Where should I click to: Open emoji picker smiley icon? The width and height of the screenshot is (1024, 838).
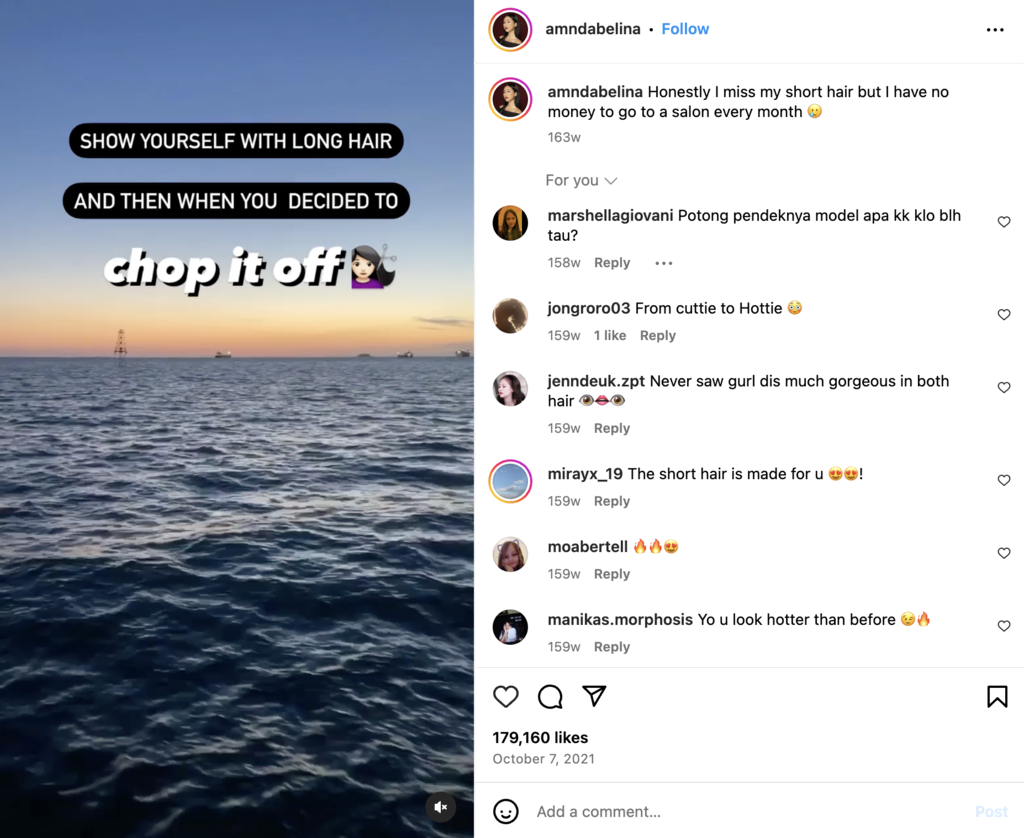[505, 811]
